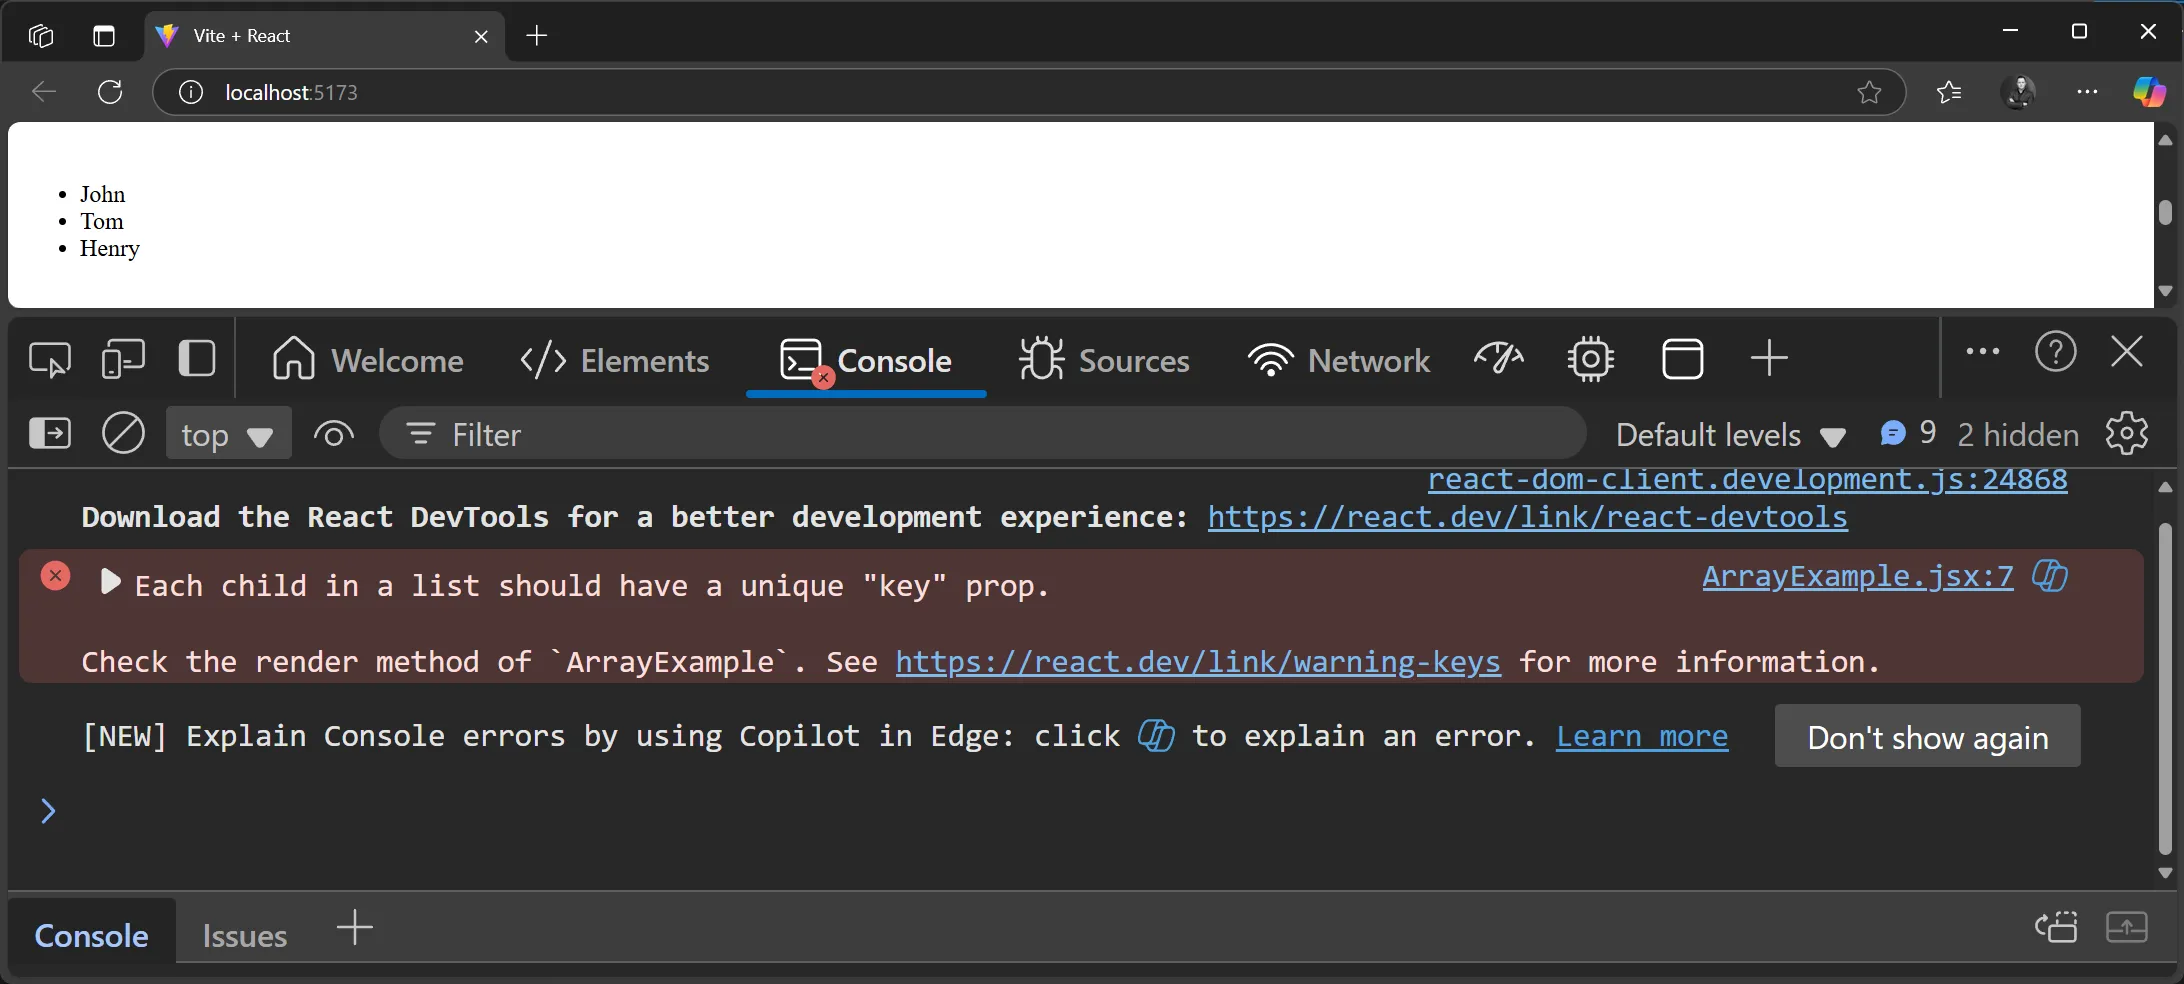Clear the console
The height and width of the screenshot is (984, 2184).
(x=124, y=433)
